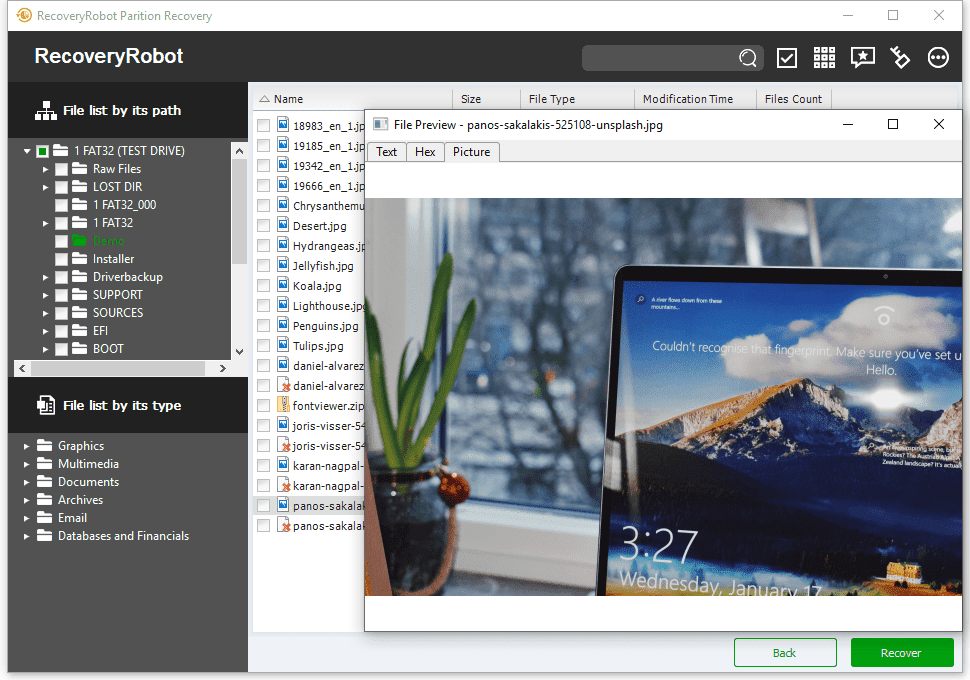Click the green Recover button

click(x=901, y=653)
